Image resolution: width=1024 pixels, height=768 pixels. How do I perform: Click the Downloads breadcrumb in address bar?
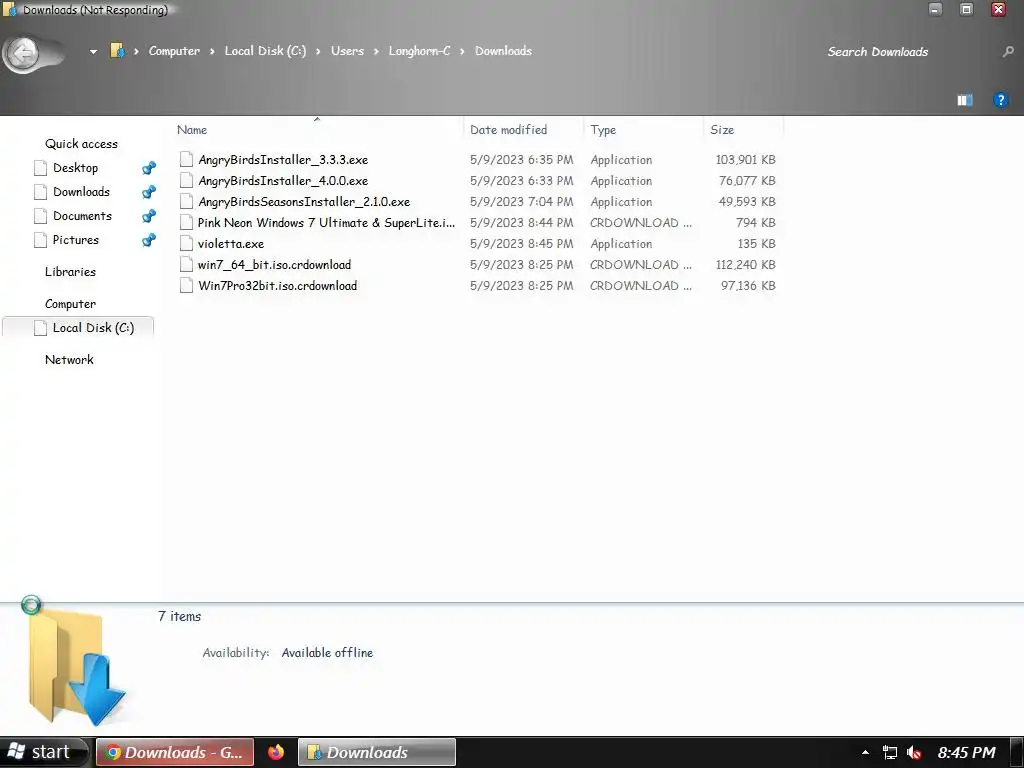pyautogui.click(x=504, y=51)
